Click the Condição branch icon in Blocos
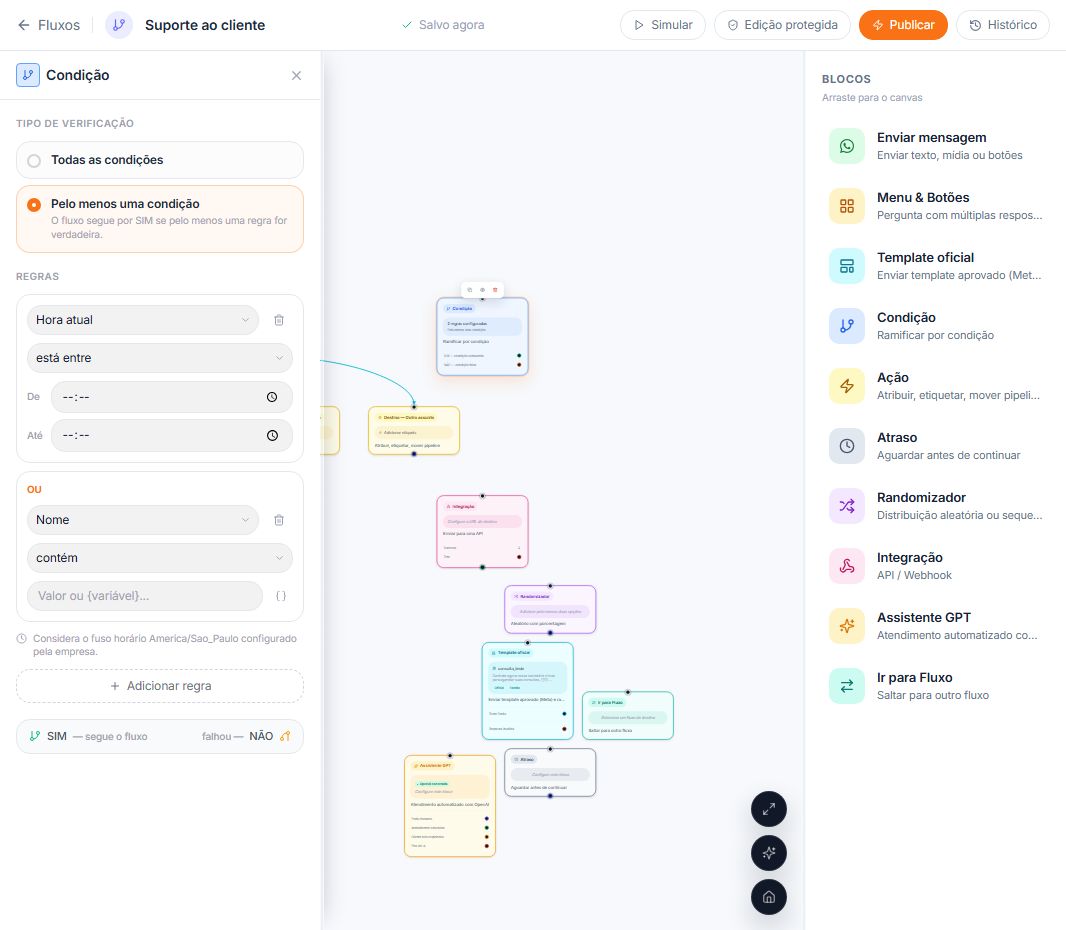This screenshot has width=1066, height=930. (x=846, y=326)
